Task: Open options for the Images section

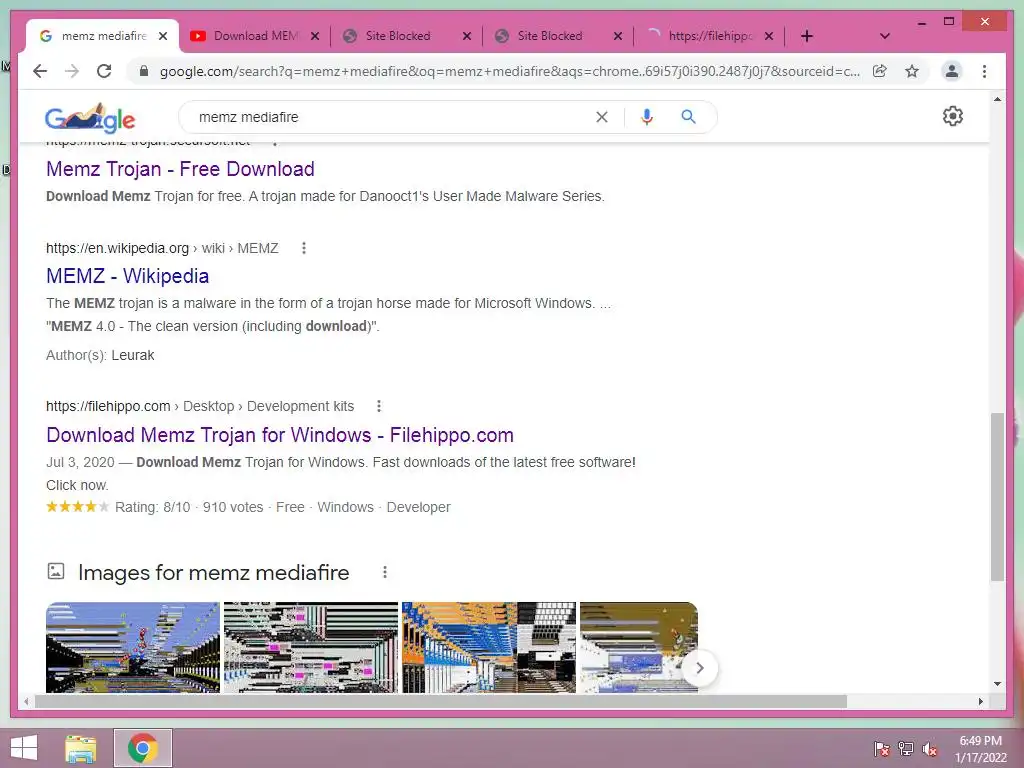Action: point(385,573)
